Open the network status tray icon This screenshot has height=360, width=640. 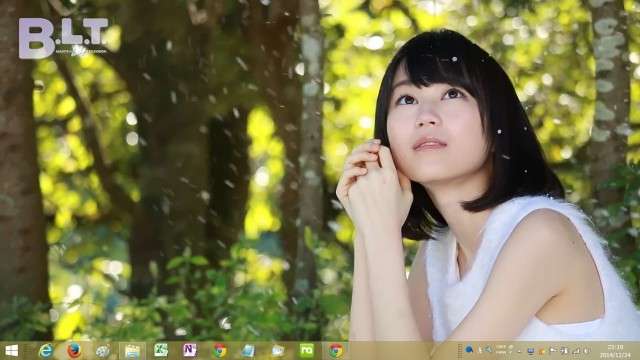point(576,351)
